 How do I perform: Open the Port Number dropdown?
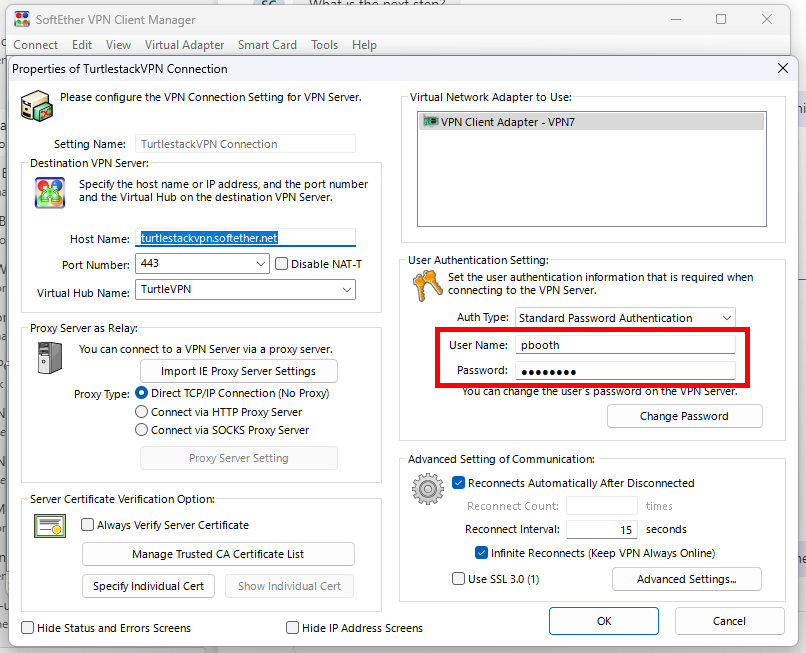coord(261,264)
